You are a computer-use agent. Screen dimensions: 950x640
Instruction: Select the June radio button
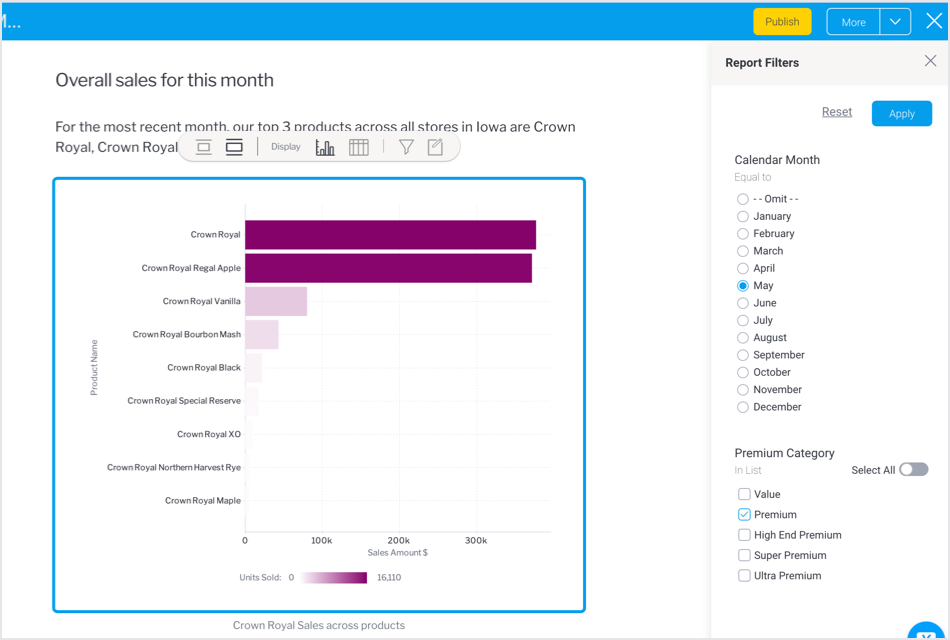(x=743, y=303)
